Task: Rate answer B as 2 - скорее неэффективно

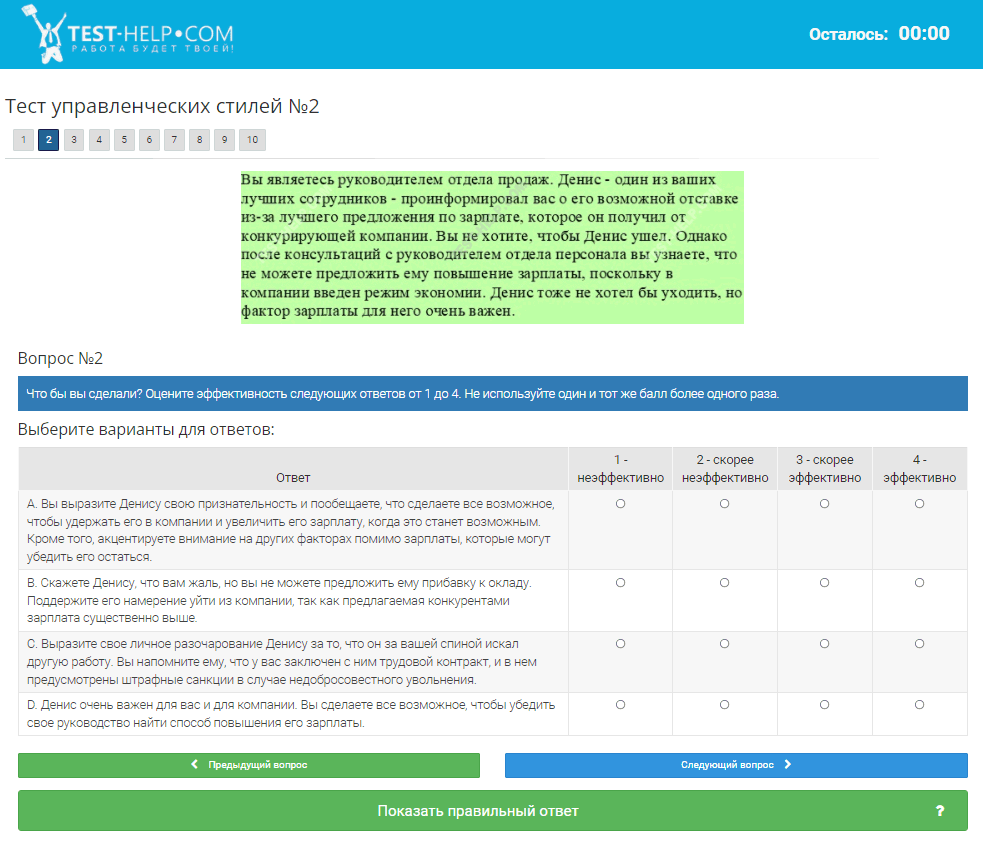Action: pos(725,583)
